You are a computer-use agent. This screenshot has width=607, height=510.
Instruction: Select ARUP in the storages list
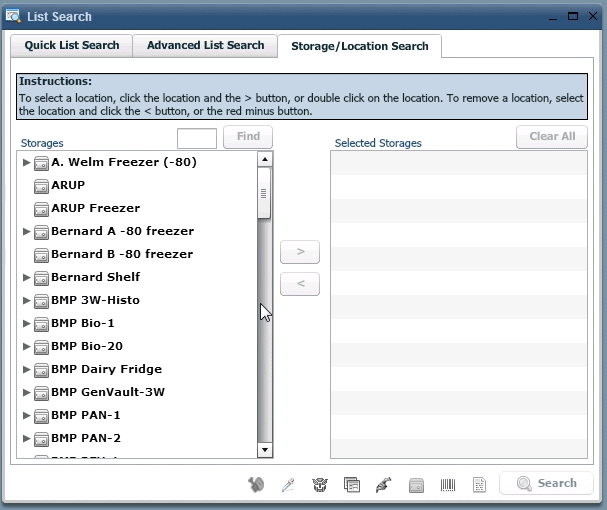point(68,185)
